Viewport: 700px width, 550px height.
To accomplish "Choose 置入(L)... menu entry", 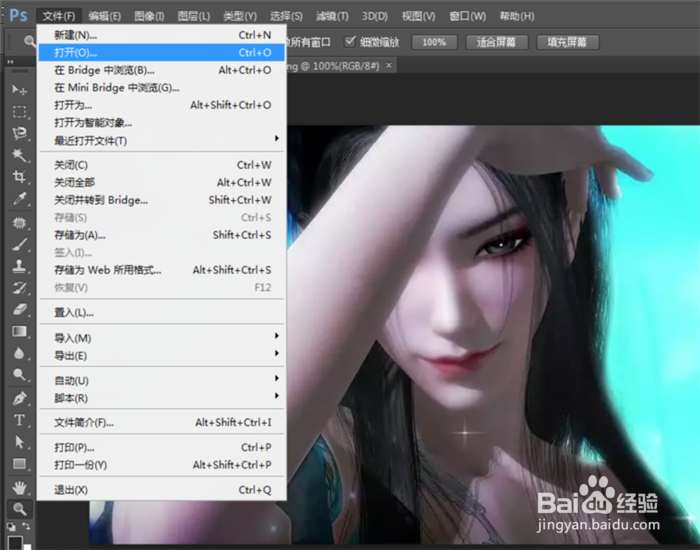I will click(161, 312).
